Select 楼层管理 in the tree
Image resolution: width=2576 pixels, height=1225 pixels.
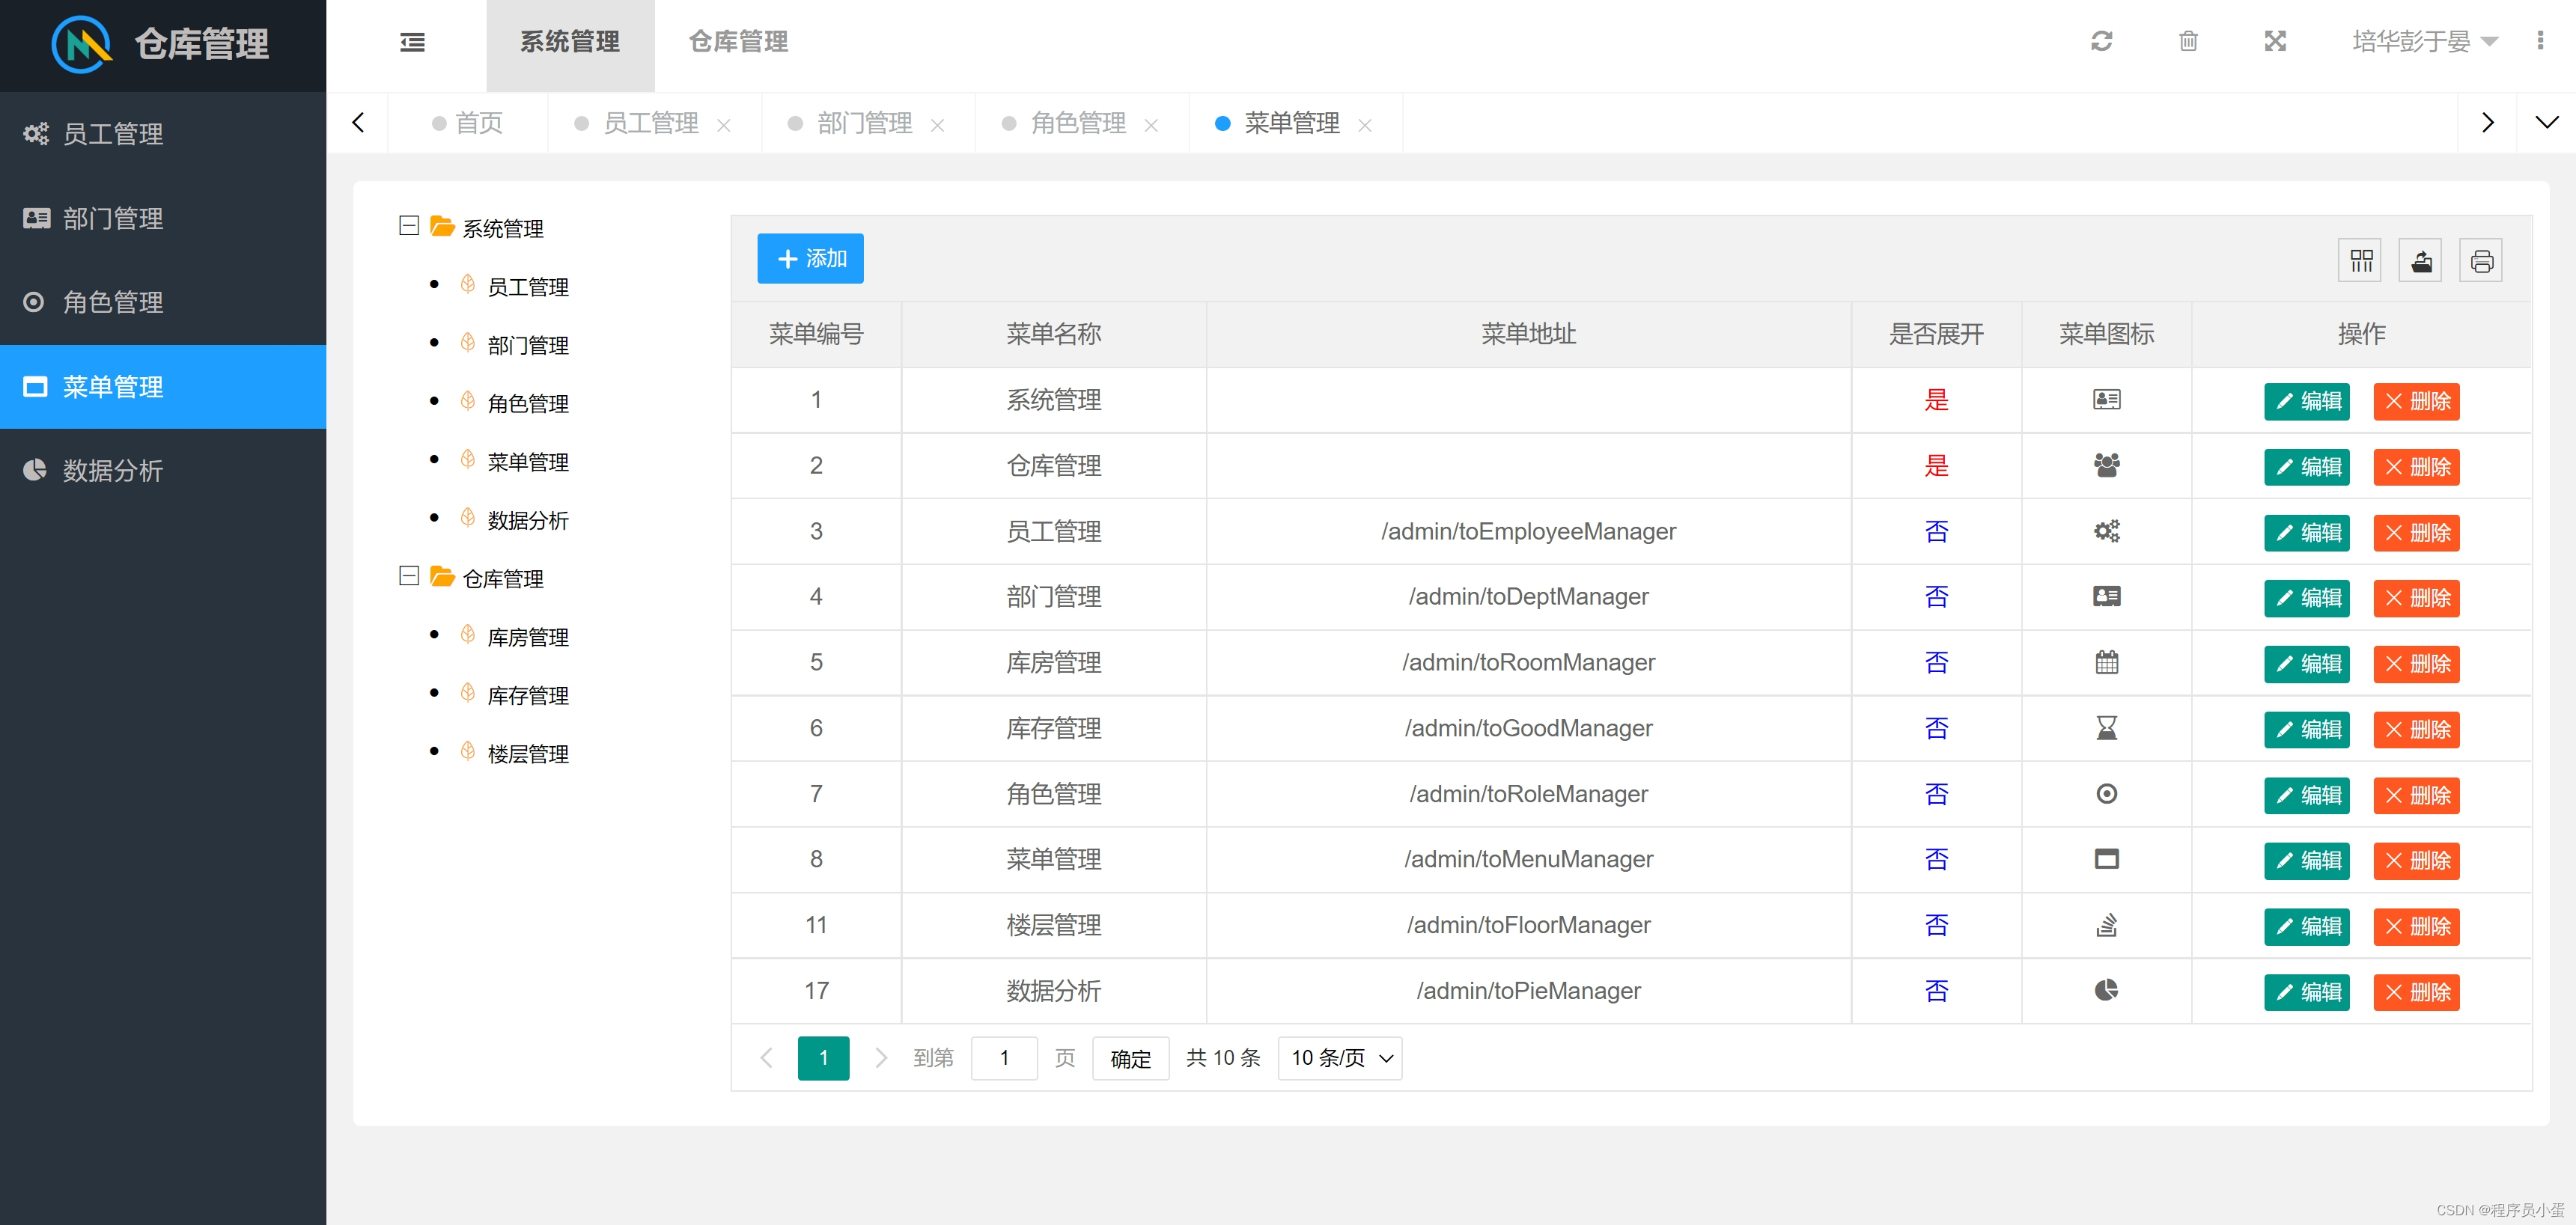coord(527,754)
